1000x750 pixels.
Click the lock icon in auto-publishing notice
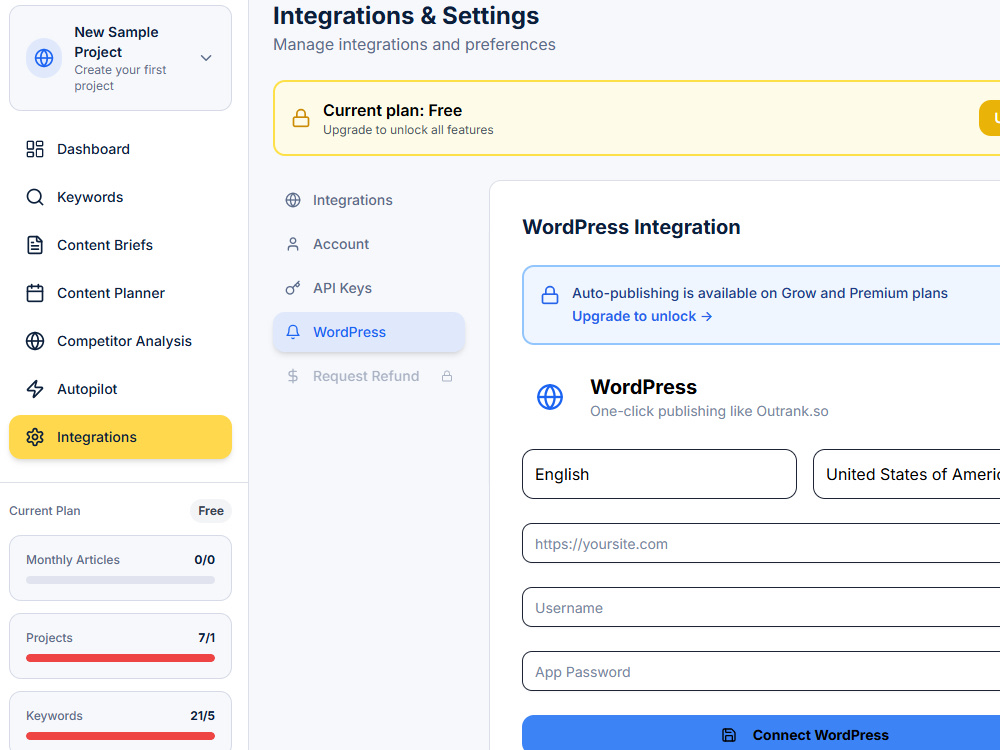(x=550, y=295)
